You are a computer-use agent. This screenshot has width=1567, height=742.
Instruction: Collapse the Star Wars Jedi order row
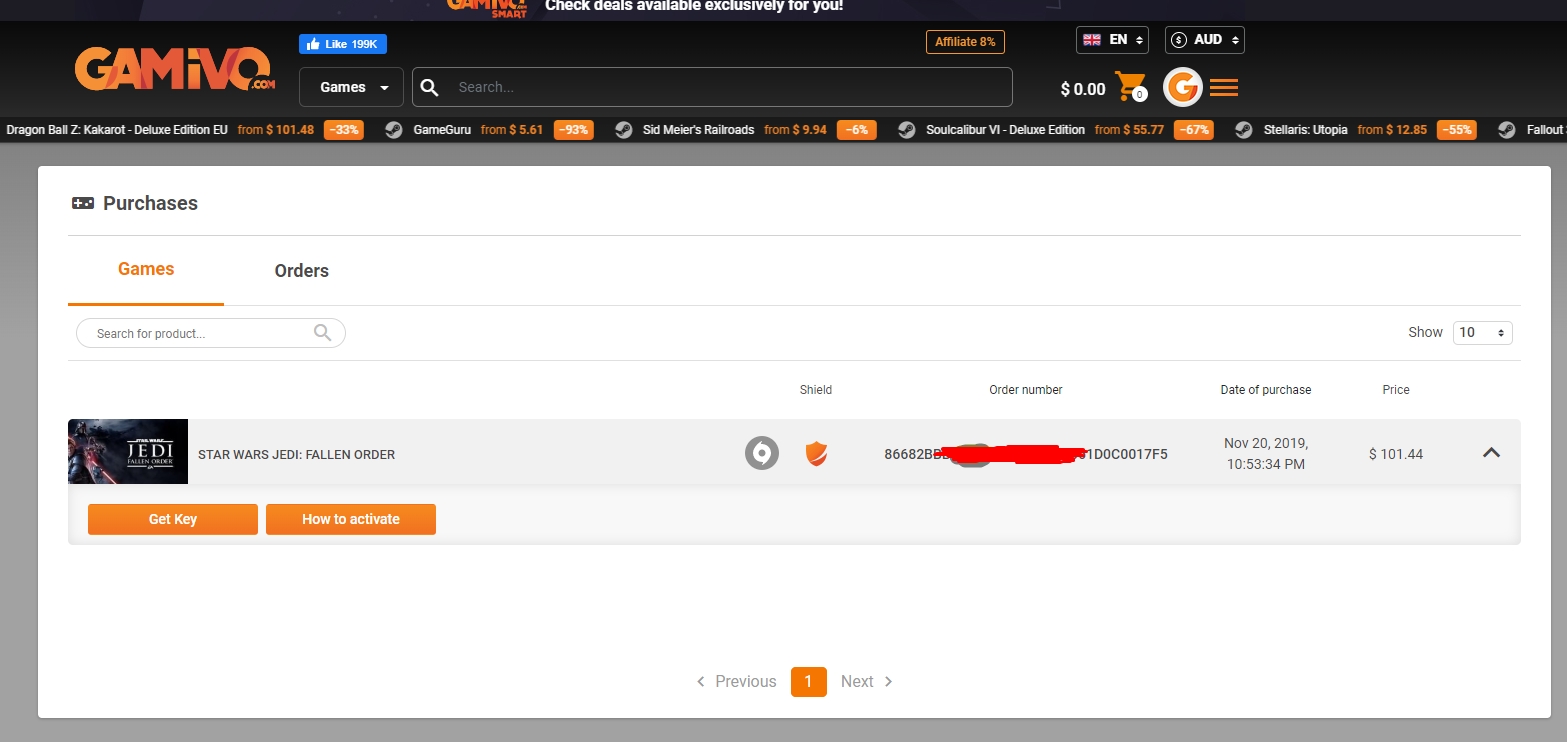tap(1491, 453)
